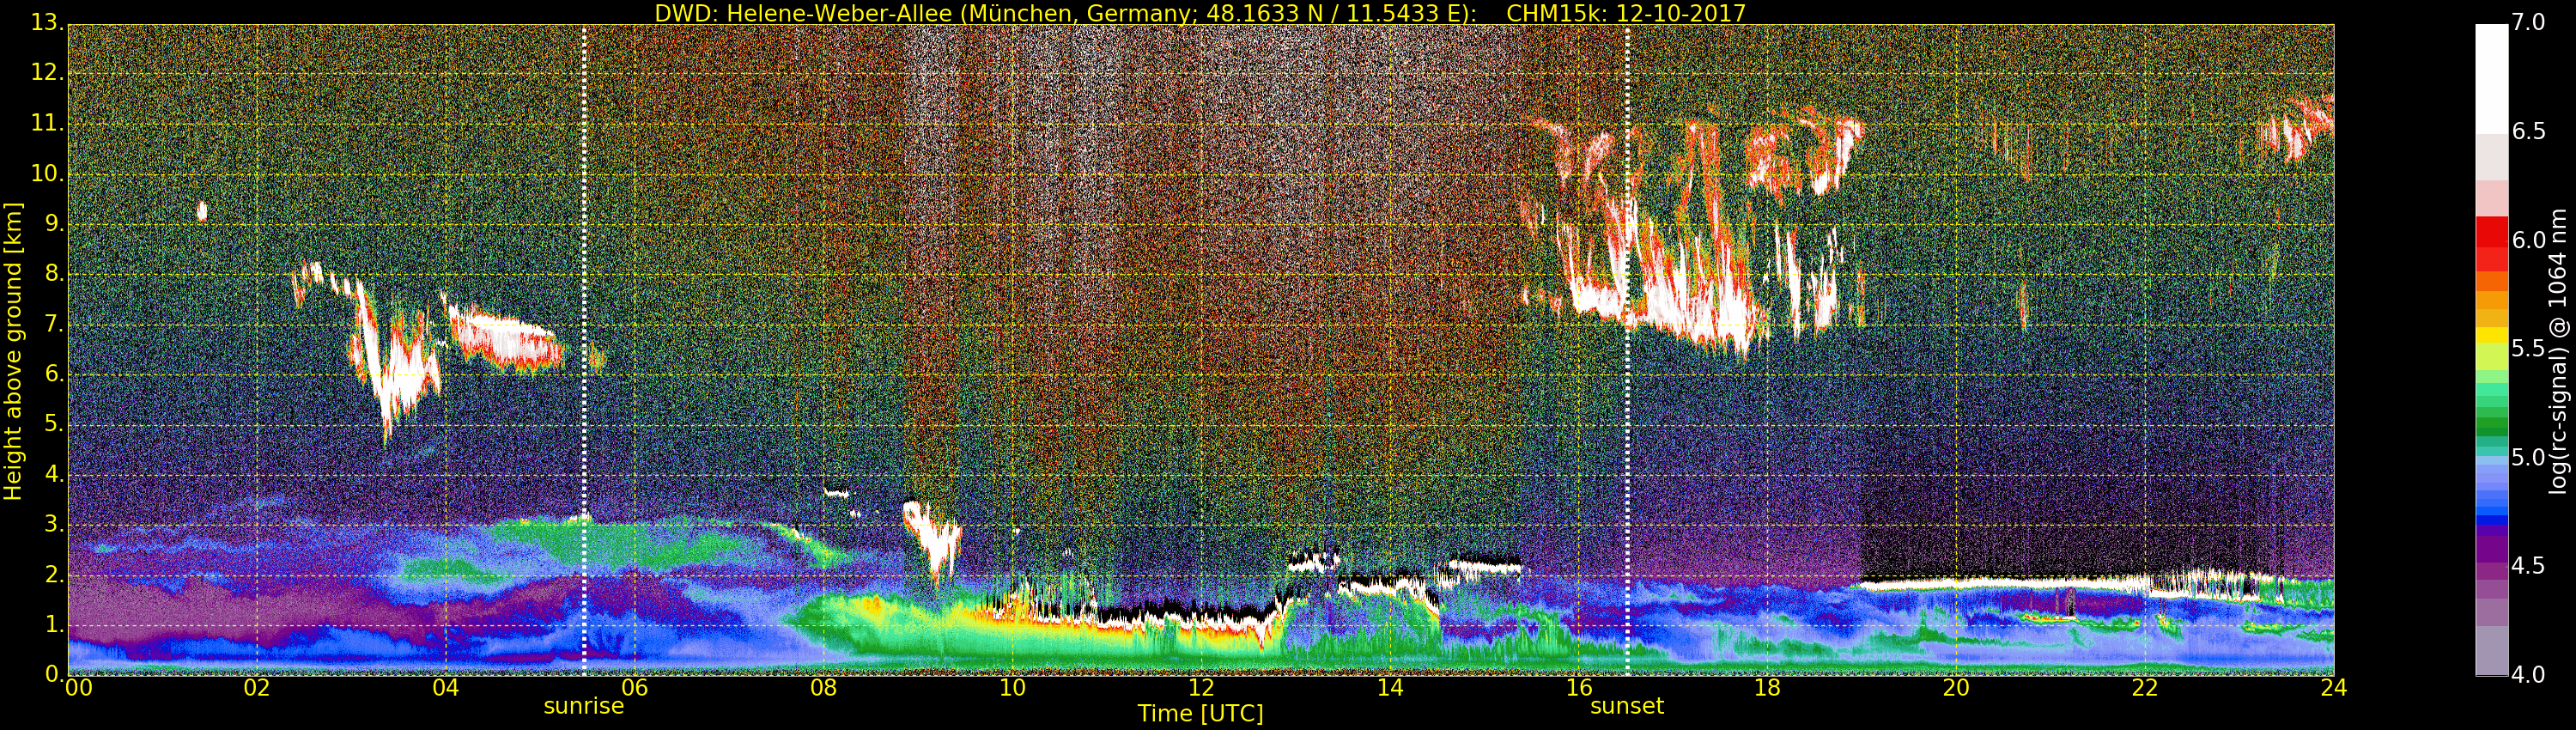Click the height axis tick label 7.
Screen dimensions: 2576x730
click(x=54, y=324)
